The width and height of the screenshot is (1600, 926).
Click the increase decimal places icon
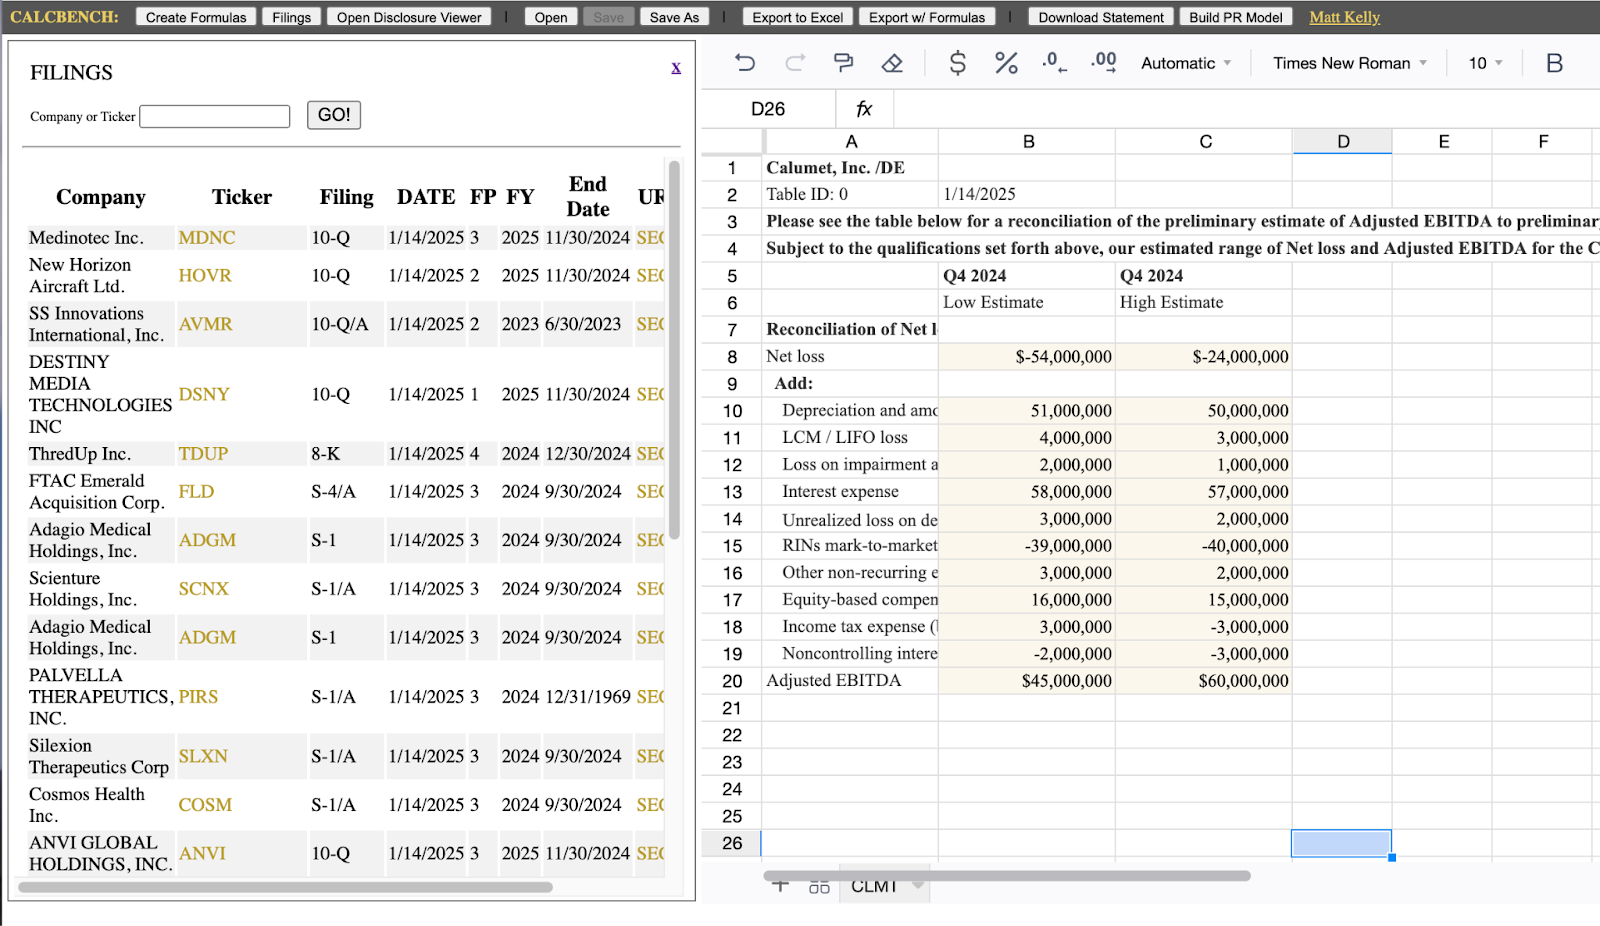point(1104,63)
